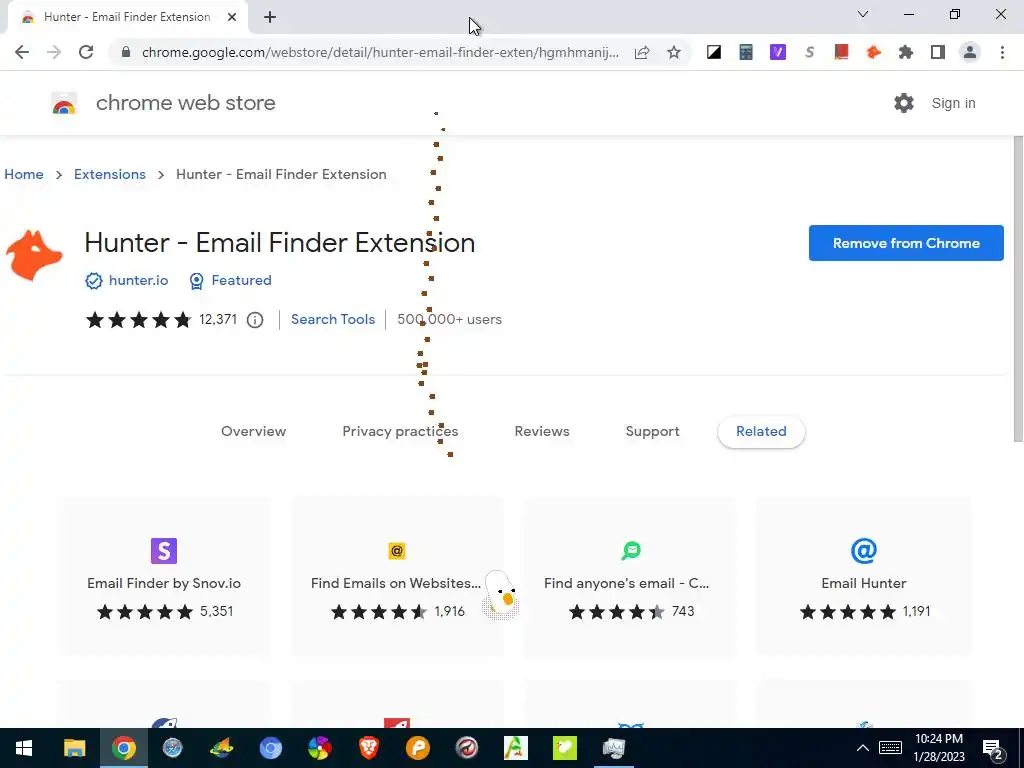Click the 500,000+ users text
The width and height of the screenshot is (1024, 768).
449,319
